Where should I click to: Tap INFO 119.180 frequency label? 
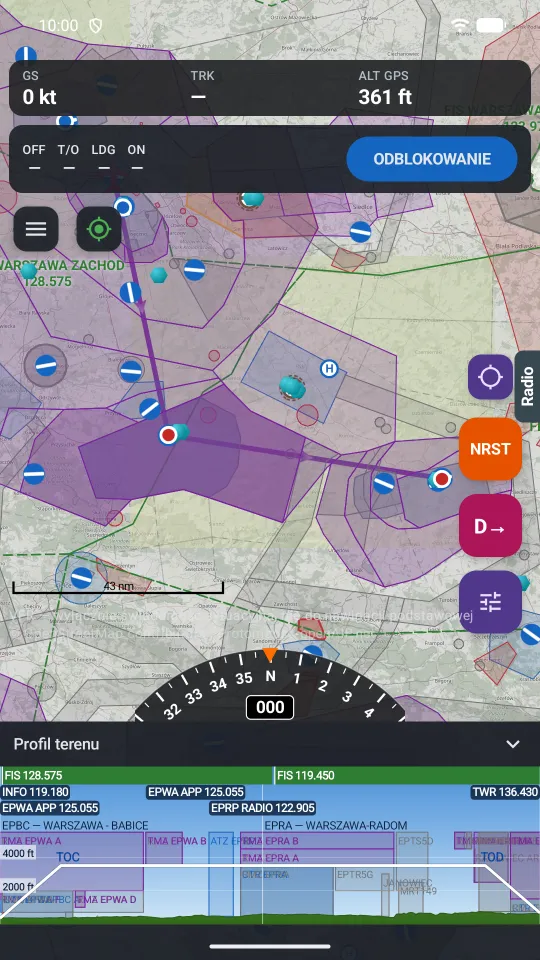(x=35, y=792)
